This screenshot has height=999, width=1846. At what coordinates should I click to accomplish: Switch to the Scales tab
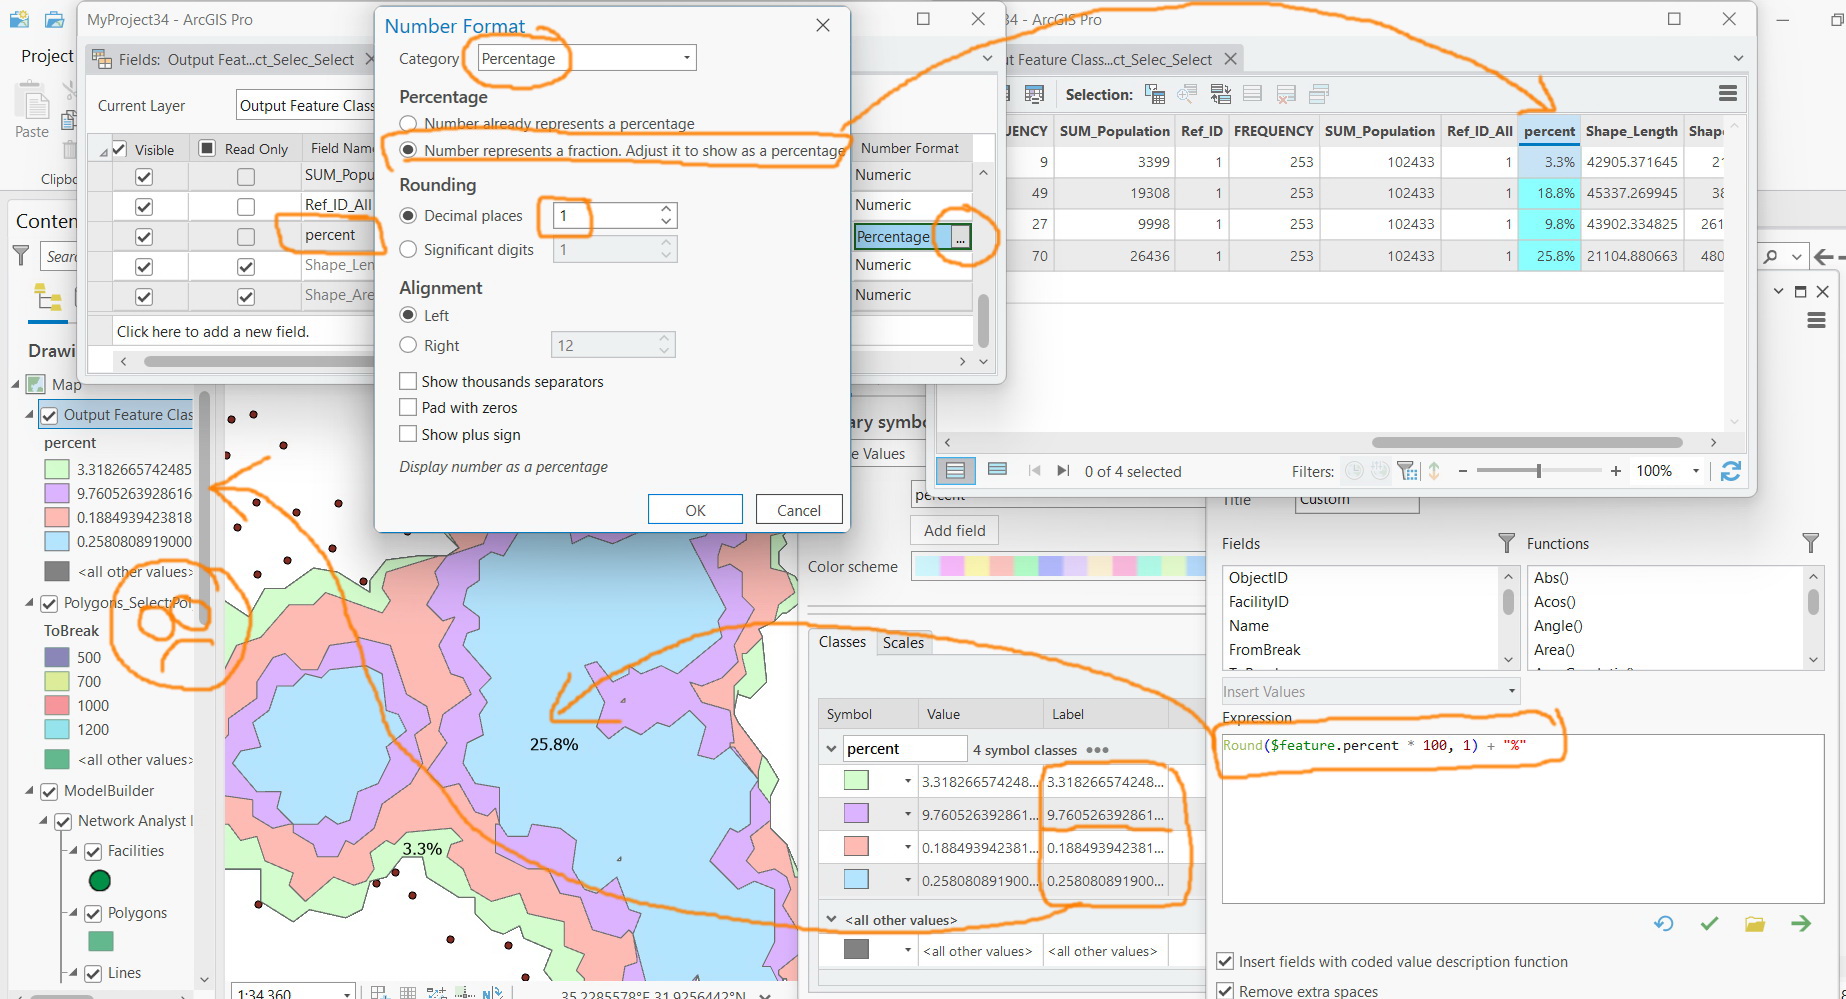(x=903, y=643)
